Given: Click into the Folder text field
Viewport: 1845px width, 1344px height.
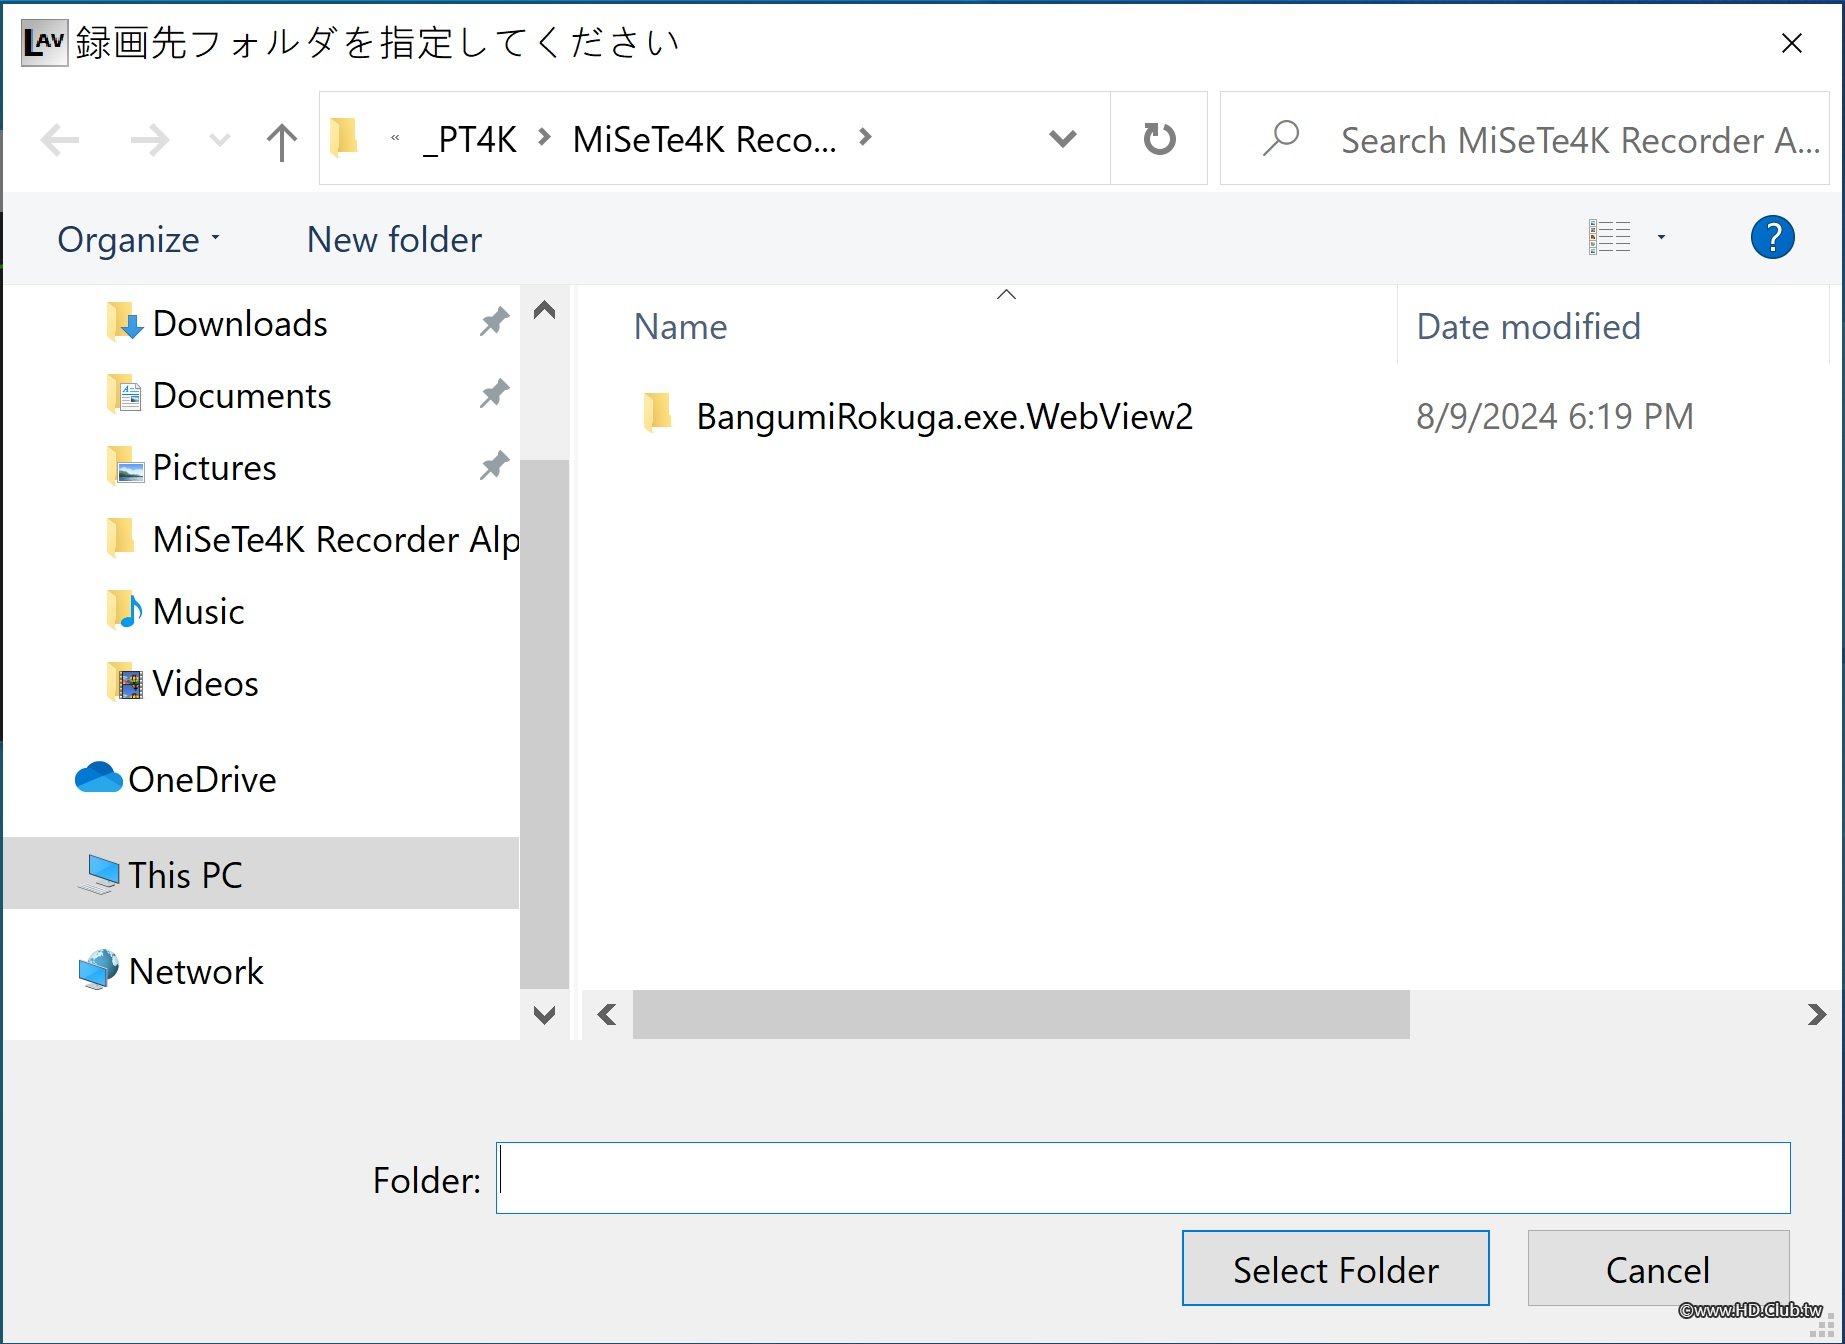Looking at the screenshot, I should (1143, 1178).
